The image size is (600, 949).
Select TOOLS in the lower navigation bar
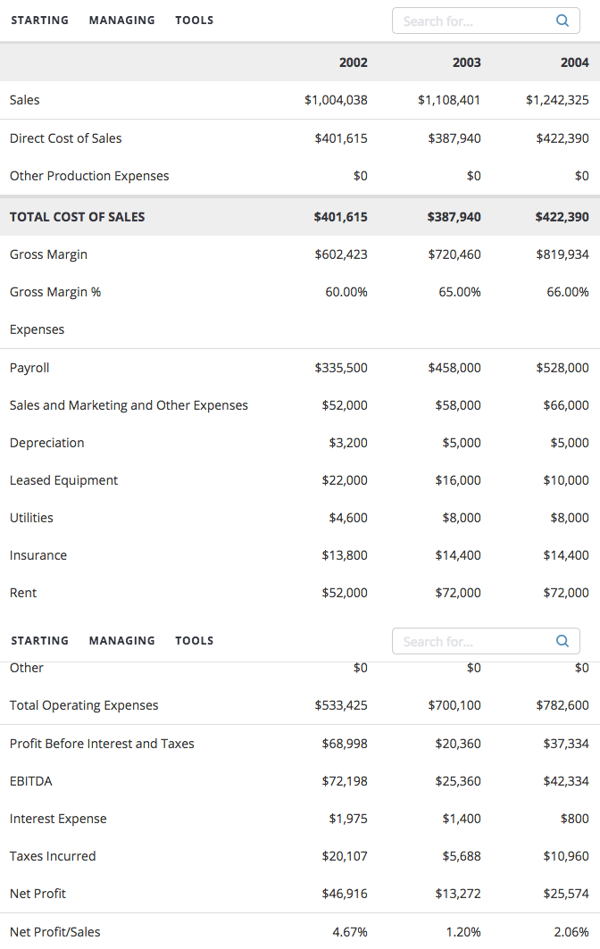tap(194, 640)
